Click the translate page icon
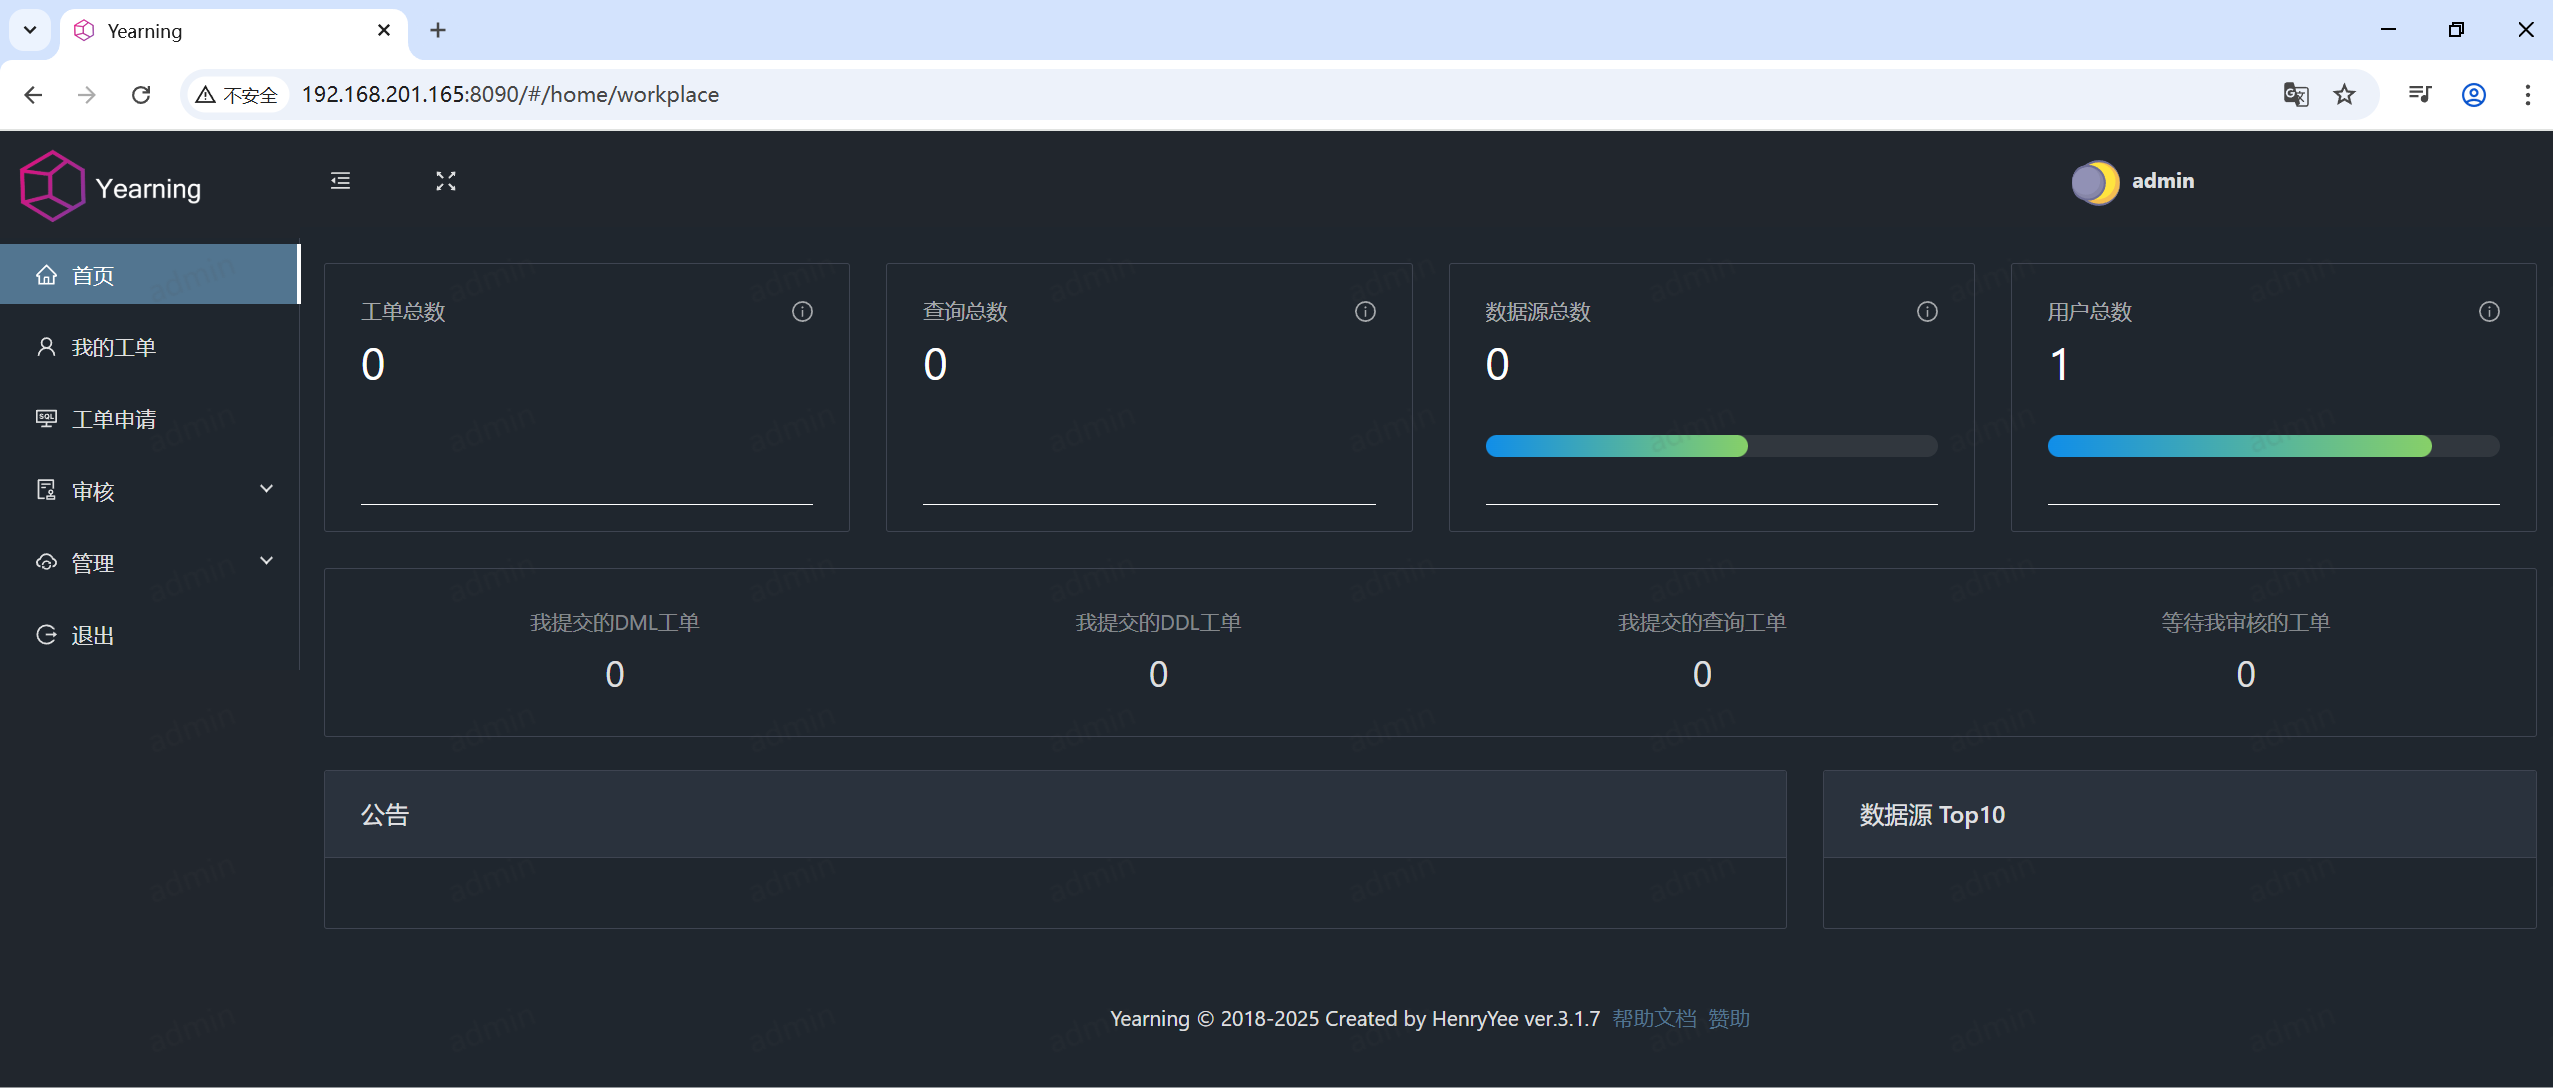This screenshot has width=2553, height=1088. (x=2295, y=95)
